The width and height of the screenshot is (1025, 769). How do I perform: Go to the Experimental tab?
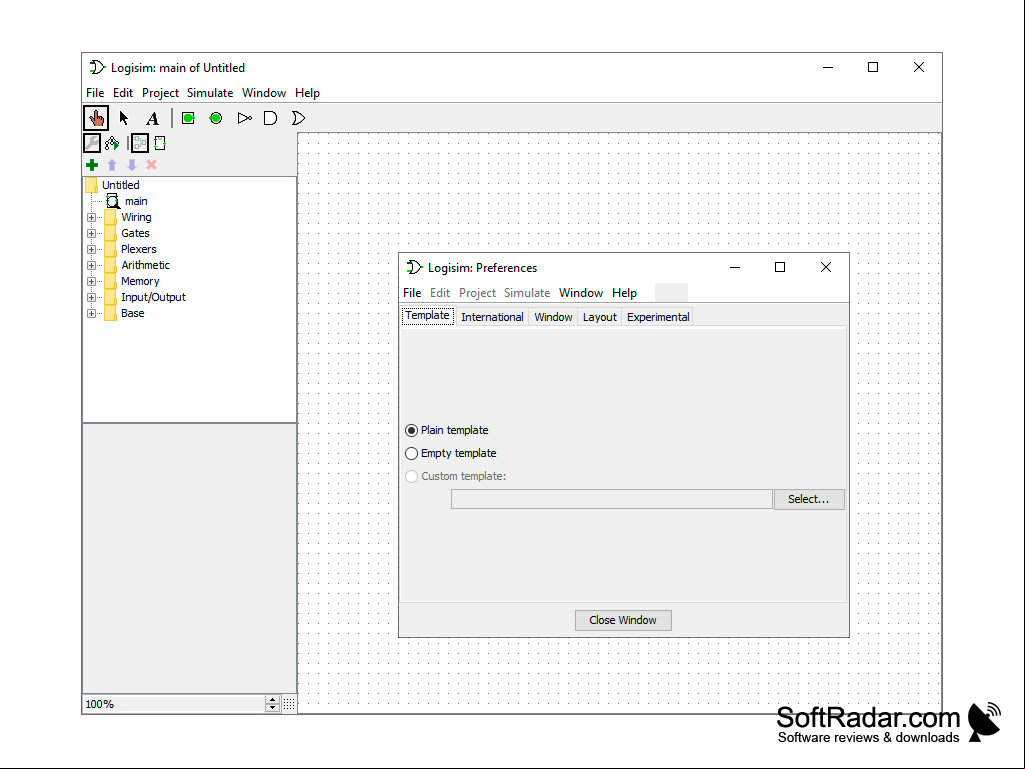pos(658,317)
